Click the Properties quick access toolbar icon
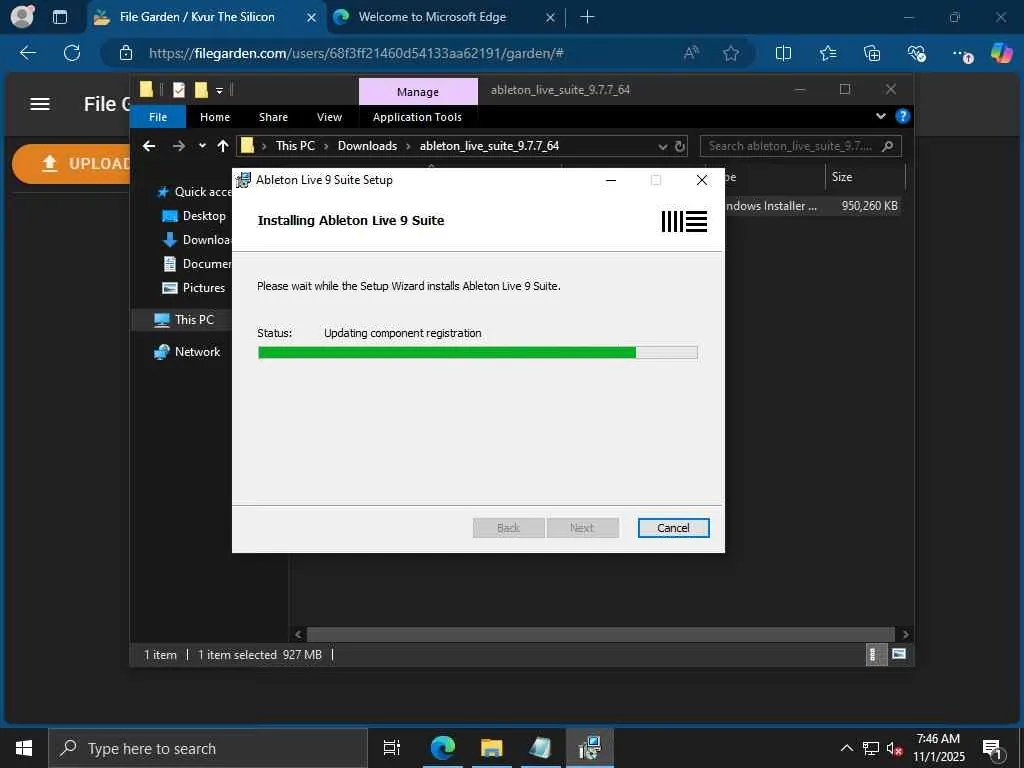1024x768 pixels. point(179,89)
